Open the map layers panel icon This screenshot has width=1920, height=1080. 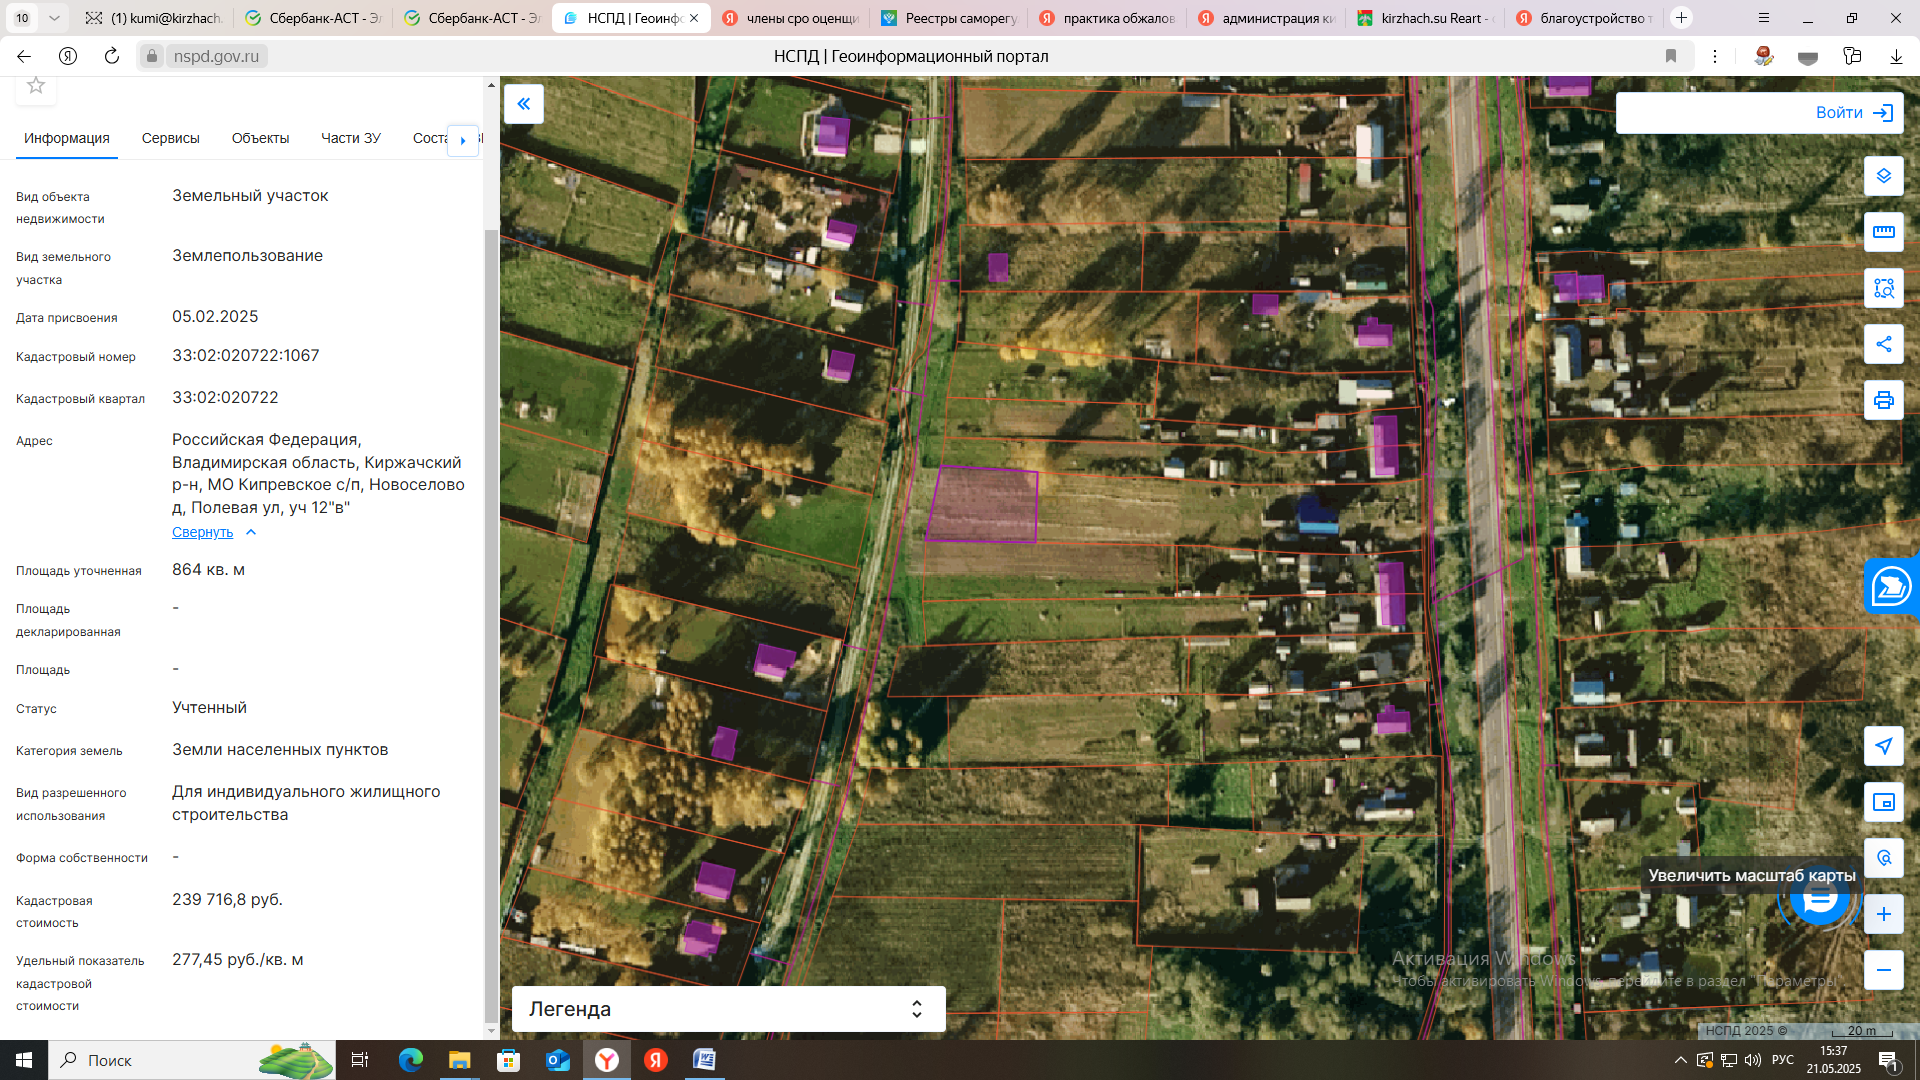[x=1883, y=176]
